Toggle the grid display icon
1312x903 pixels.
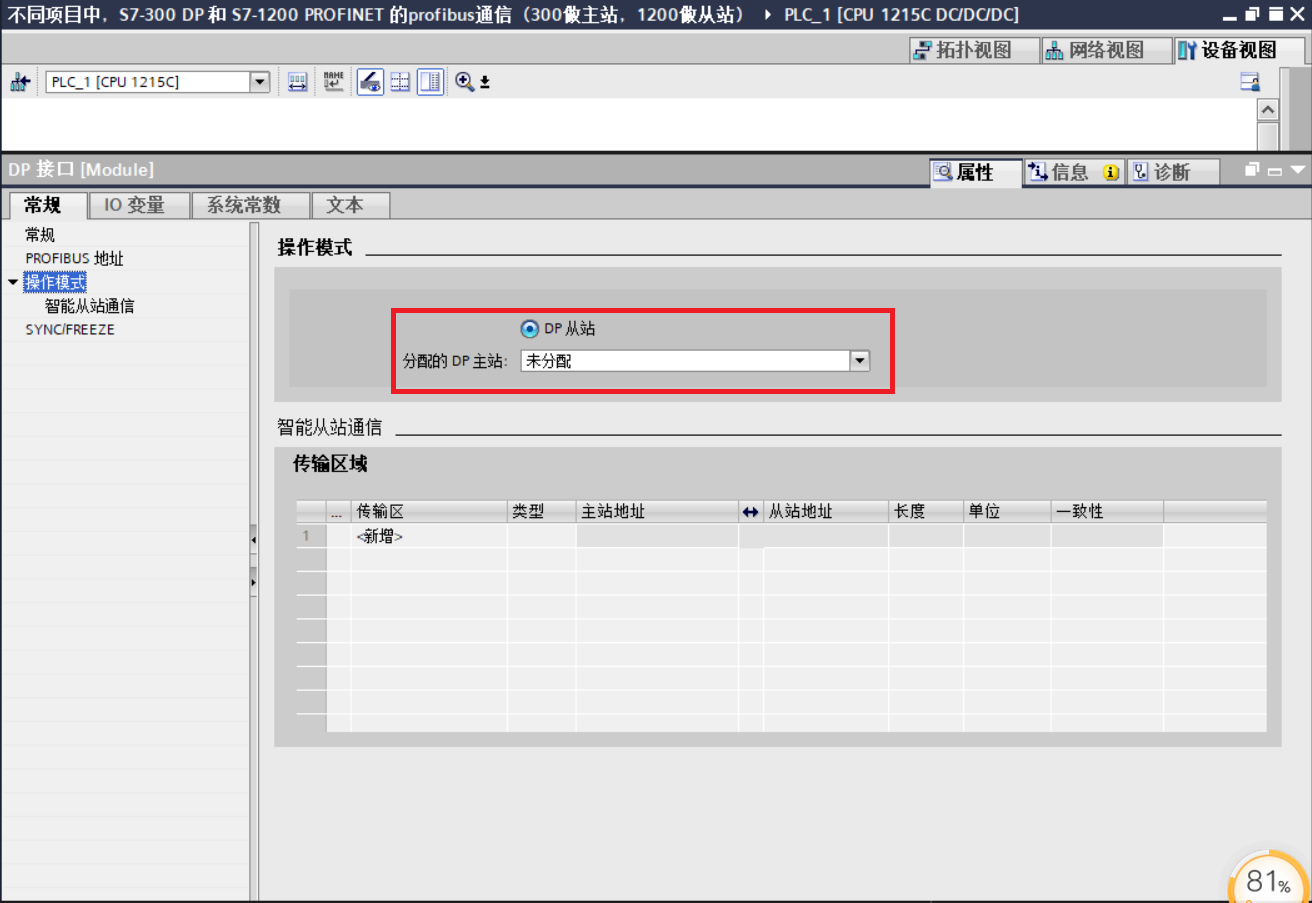tap(400, 82)
